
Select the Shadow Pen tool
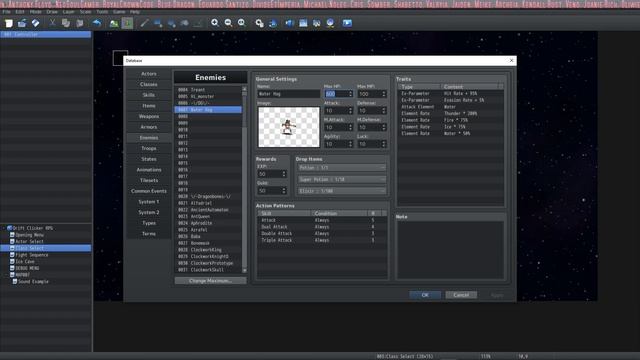tap(198, 23)
